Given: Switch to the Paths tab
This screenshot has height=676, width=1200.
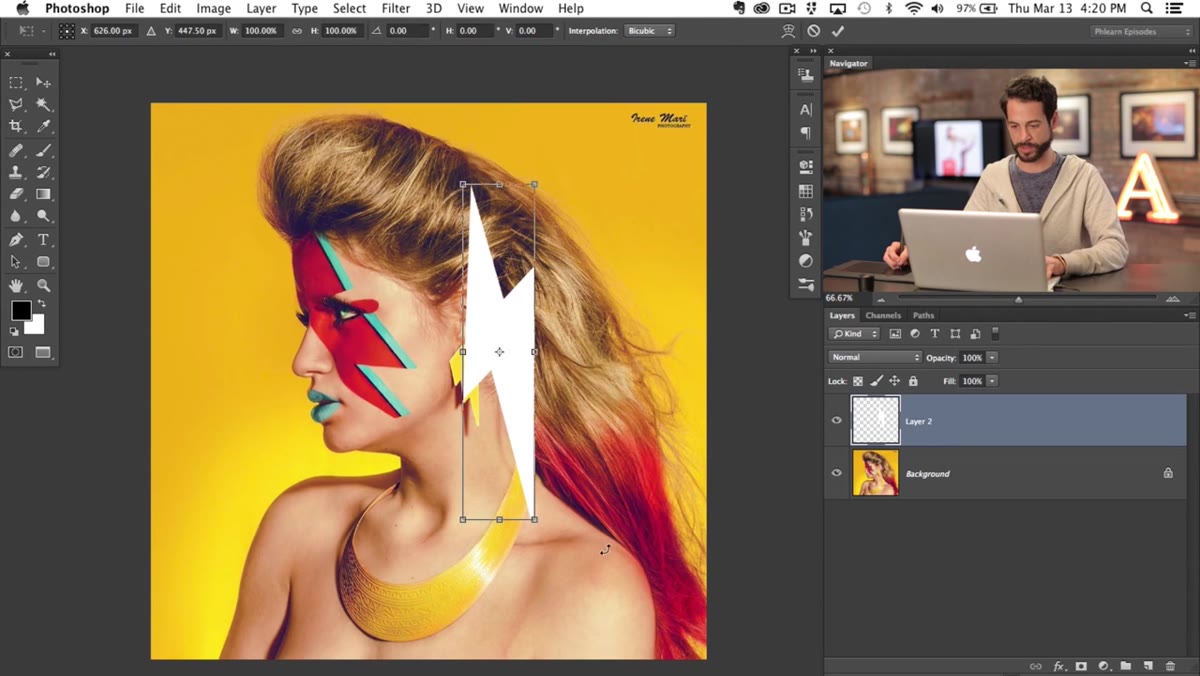Looking at the screenshot, I should click(923, 315).
